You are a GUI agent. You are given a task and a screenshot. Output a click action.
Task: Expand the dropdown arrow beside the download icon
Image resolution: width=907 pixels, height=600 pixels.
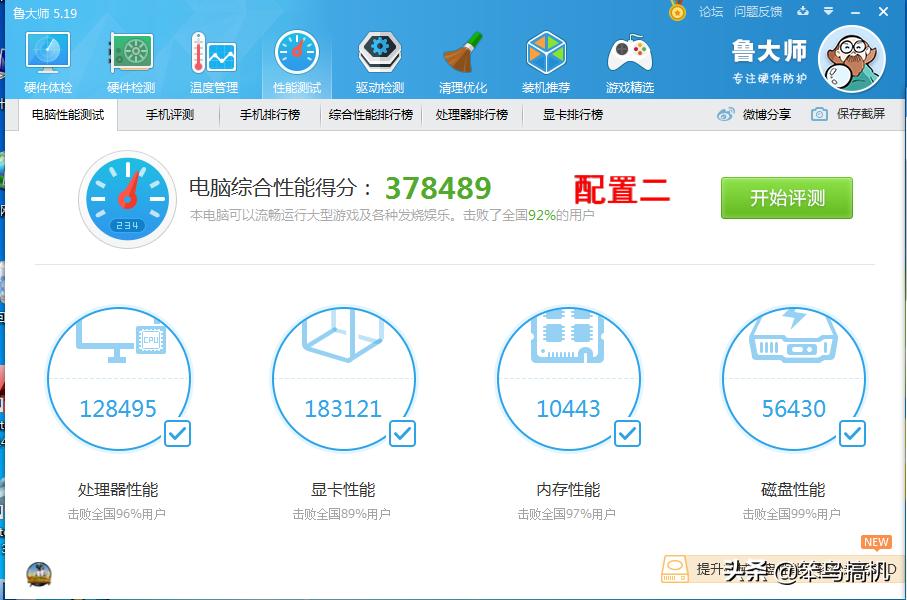click(x=826, y=11)
